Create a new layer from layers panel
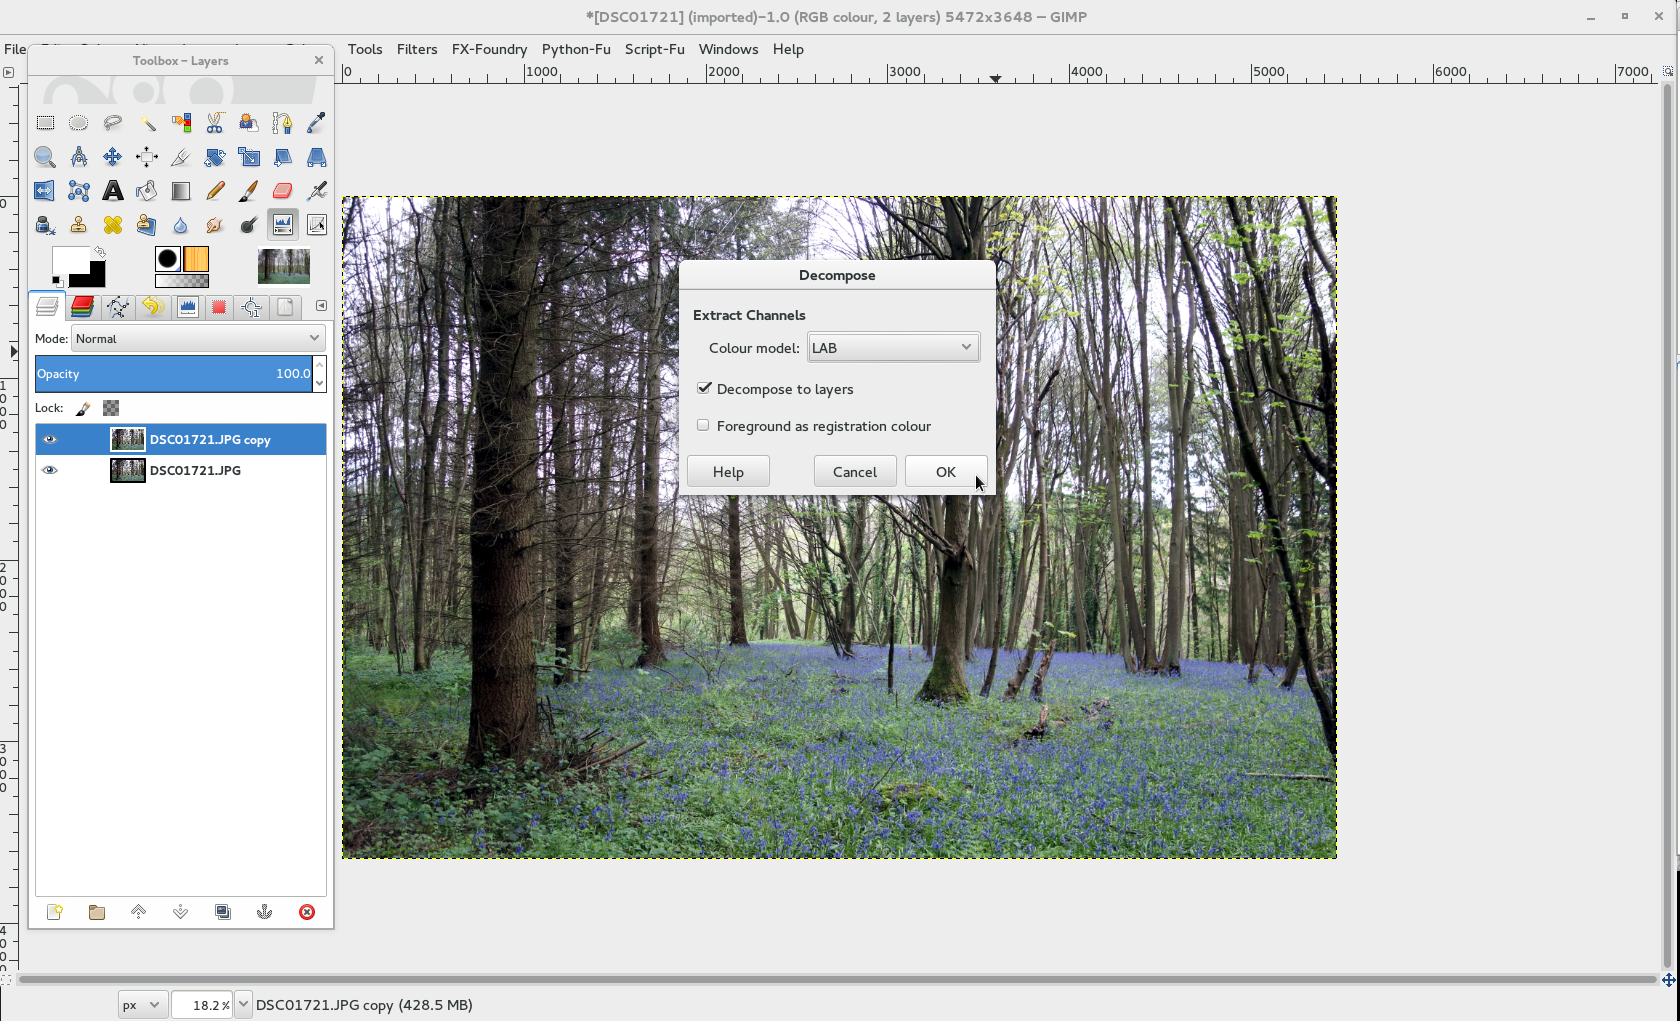 55,912
